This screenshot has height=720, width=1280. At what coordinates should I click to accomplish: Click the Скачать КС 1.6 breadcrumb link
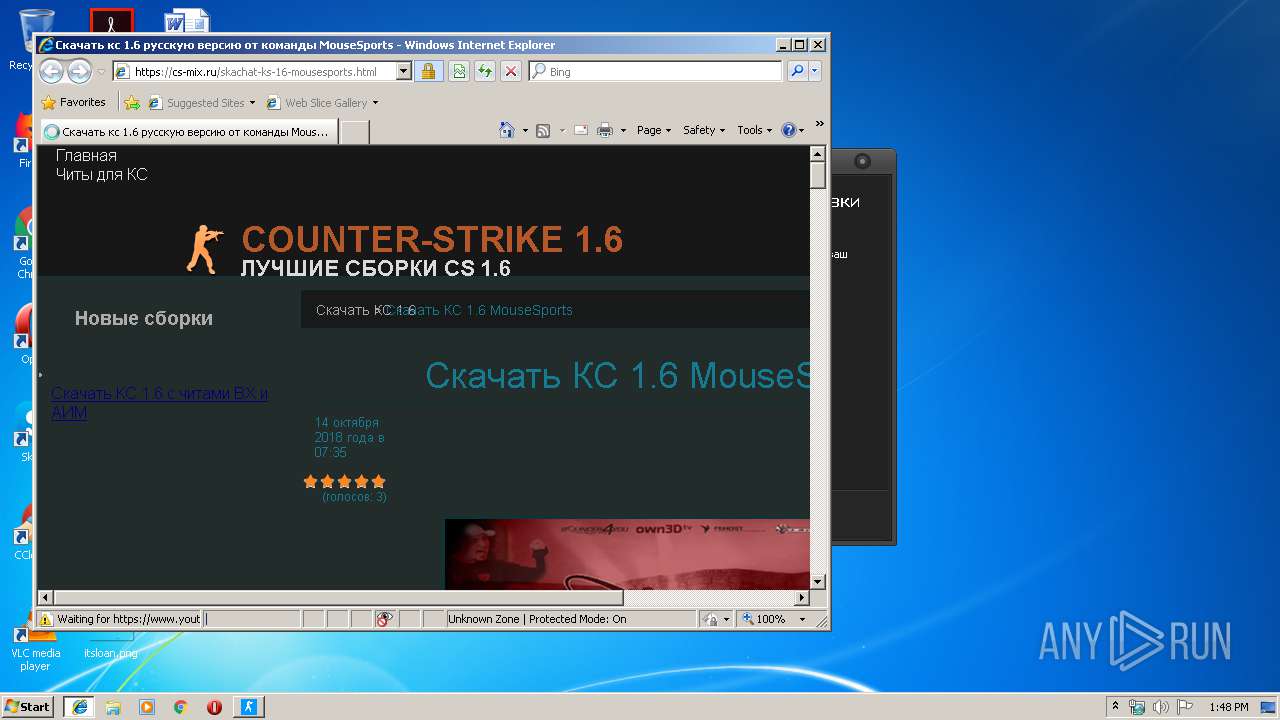click(x=366, y=310)
